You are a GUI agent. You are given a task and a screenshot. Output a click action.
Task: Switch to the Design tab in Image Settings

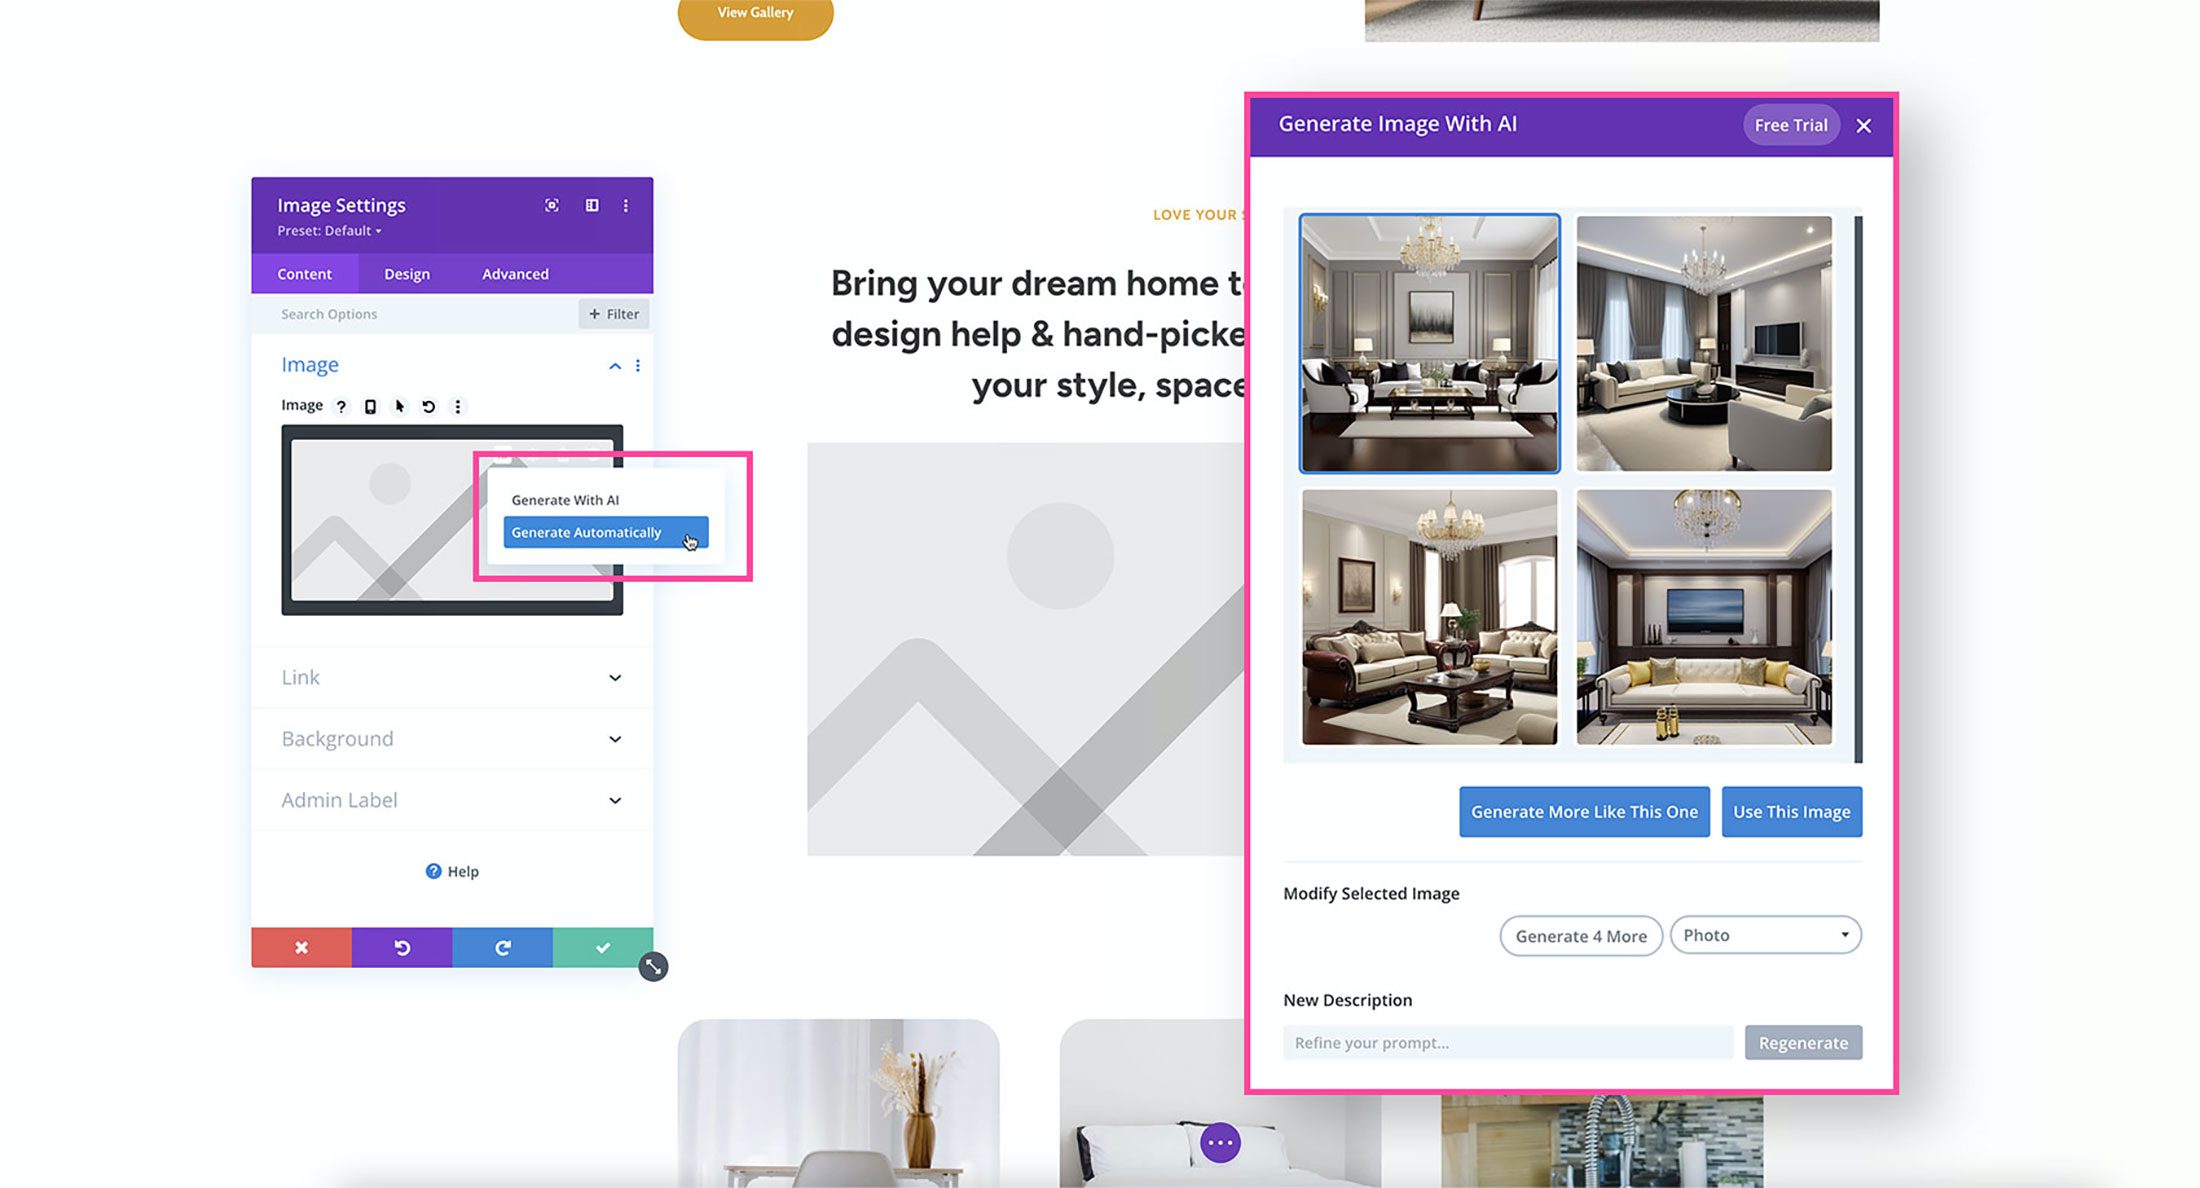point(407,274)
